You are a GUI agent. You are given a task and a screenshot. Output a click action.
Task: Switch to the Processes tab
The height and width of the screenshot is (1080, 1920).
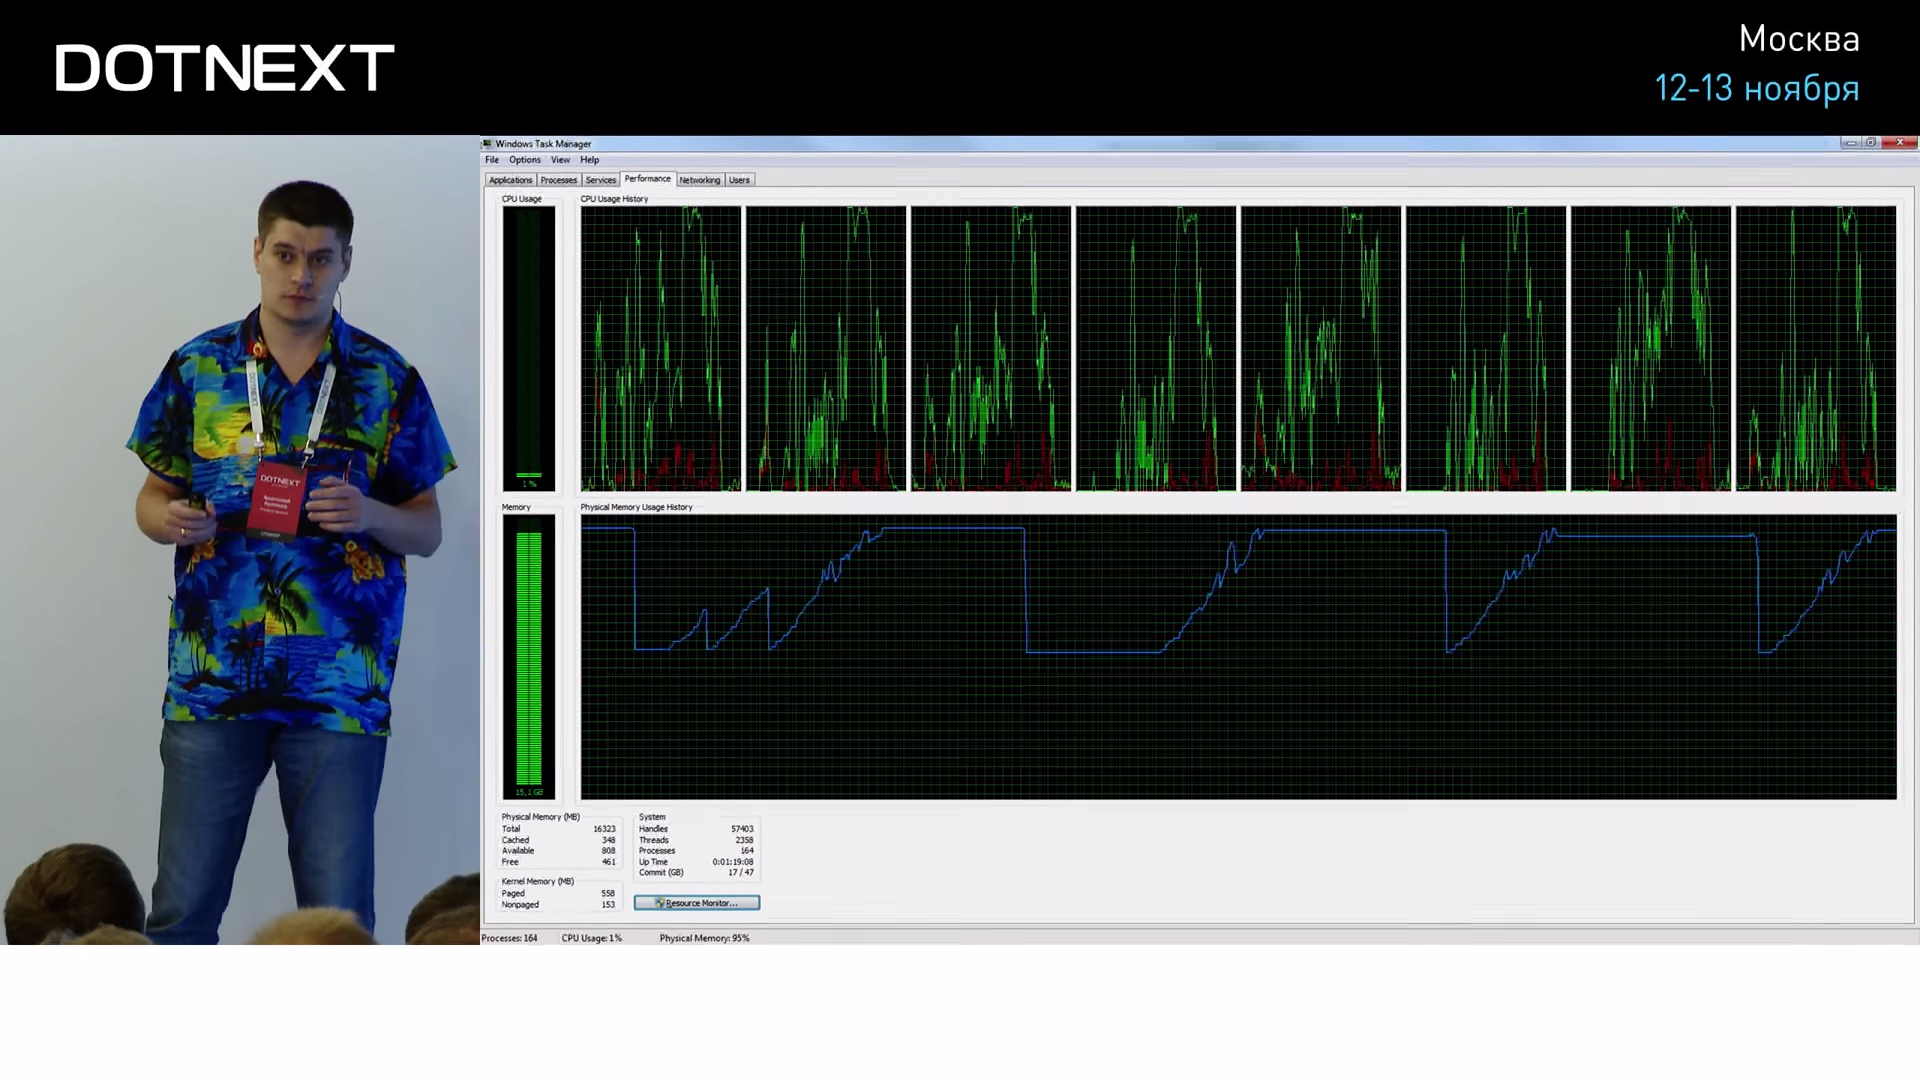point(559,180)
